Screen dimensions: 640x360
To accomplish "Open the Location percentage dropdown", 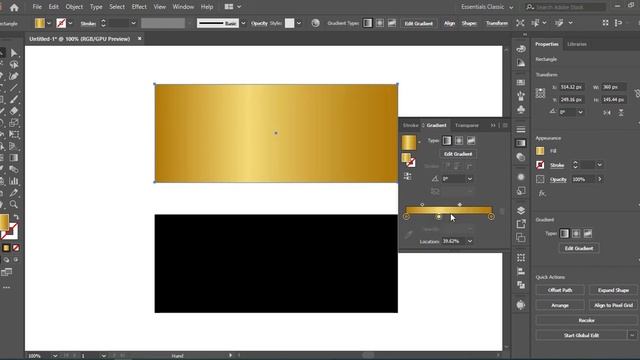I will 470,241.
